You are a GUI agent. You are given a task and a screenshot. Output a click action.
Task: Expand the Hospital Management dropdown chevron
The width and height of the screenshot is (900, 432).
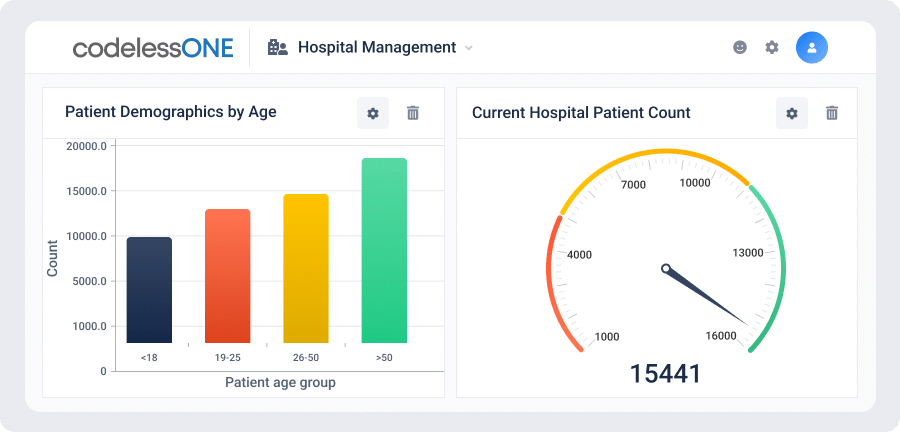click(468, 48)
